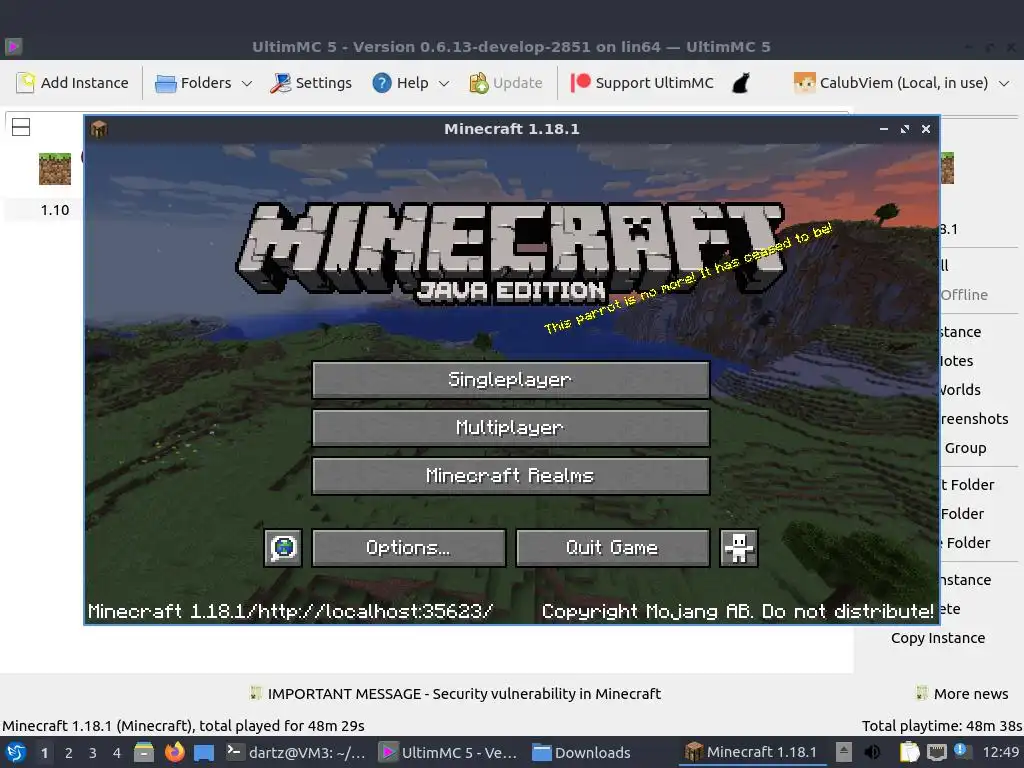The height and width of the screenshot is (768, 1024).
Task: Open file manager icon in taskbar
Action: click(x=144, y=752)
